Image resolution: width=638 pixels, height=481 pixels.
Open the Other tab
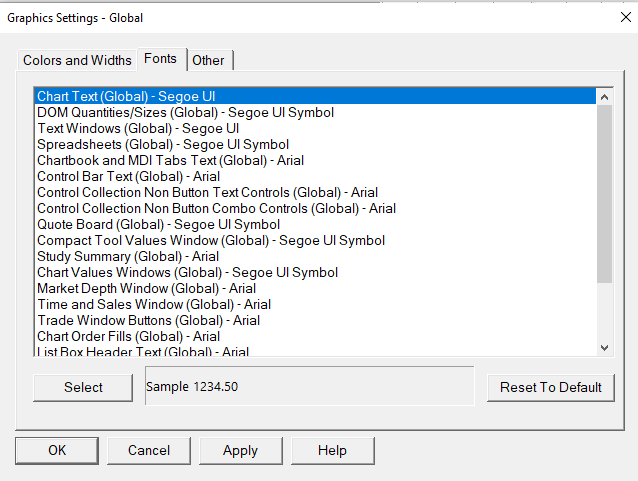208,60
